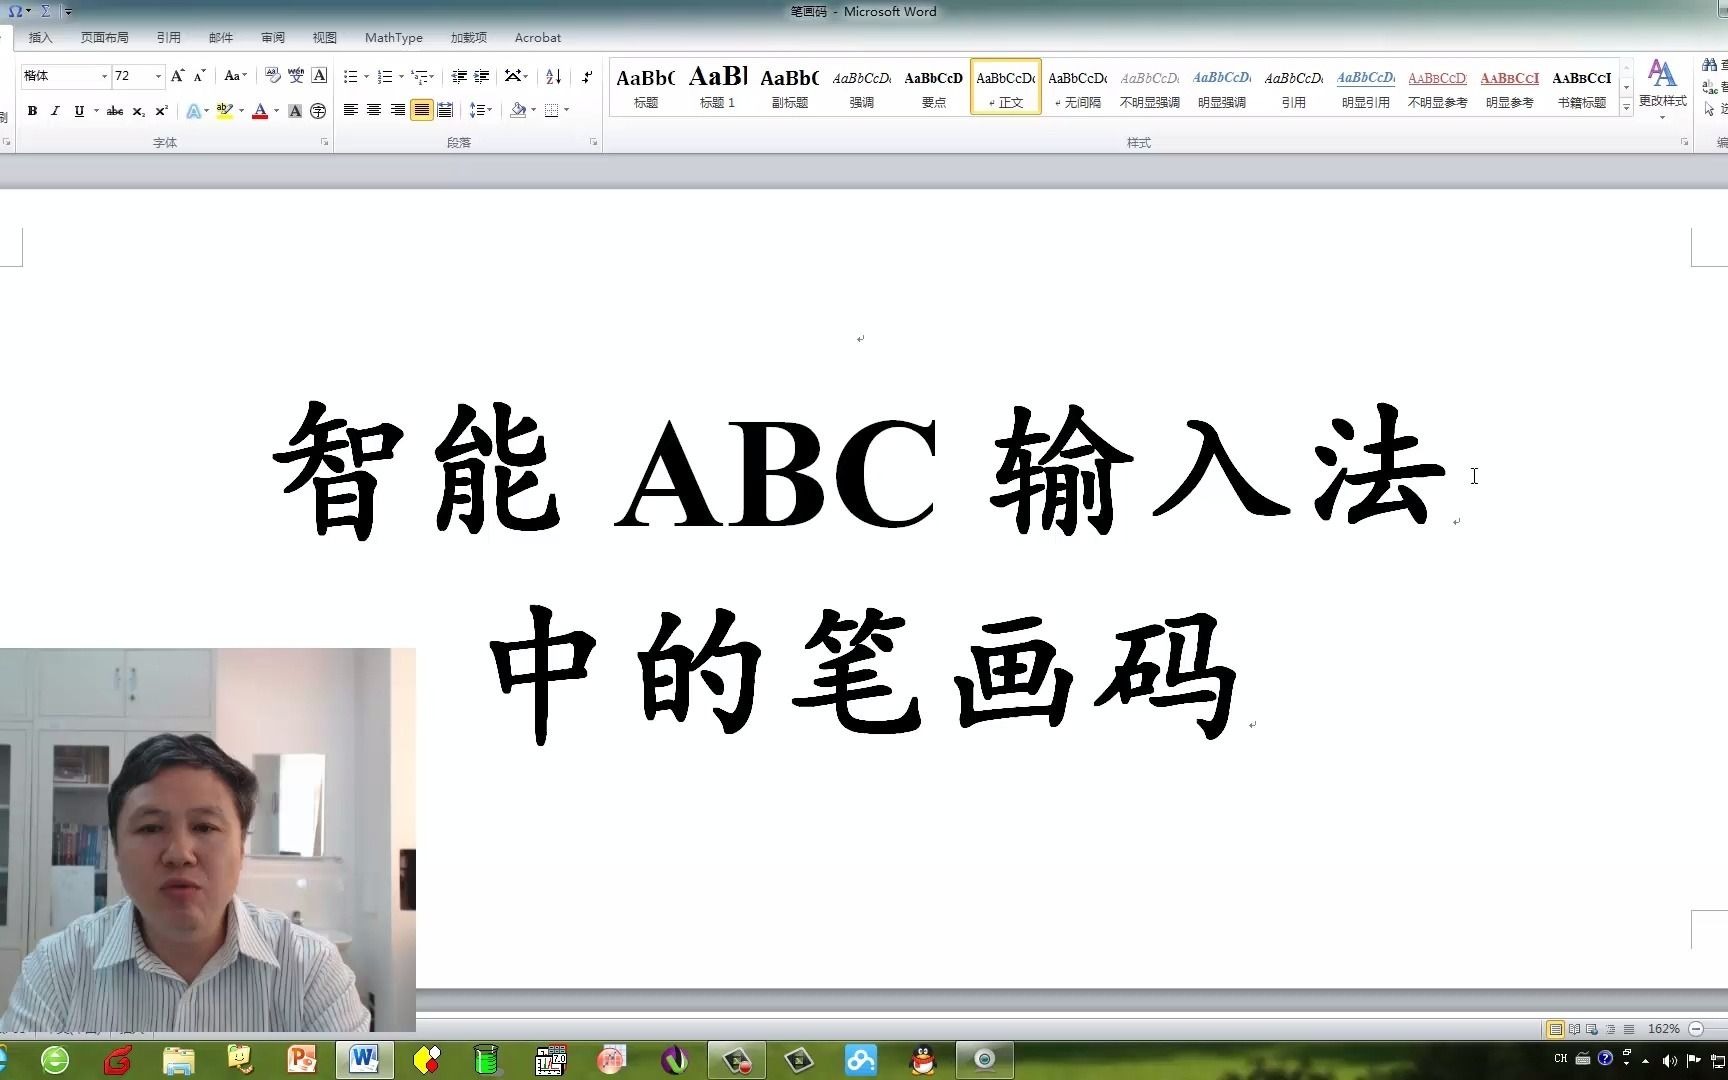The width and height of the screenshot is (1728, 1080).
Task: Click the 更改样式 button
Action: click(1663, 87)
